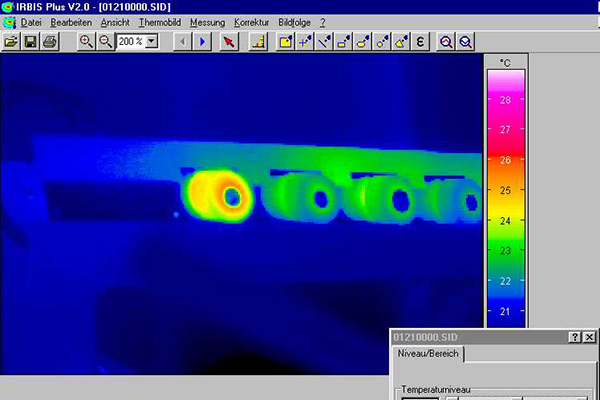The width and height of the screenshot is (600, 400).
Task: Go to the next image with the blue arrow
Action: (202, 42)
